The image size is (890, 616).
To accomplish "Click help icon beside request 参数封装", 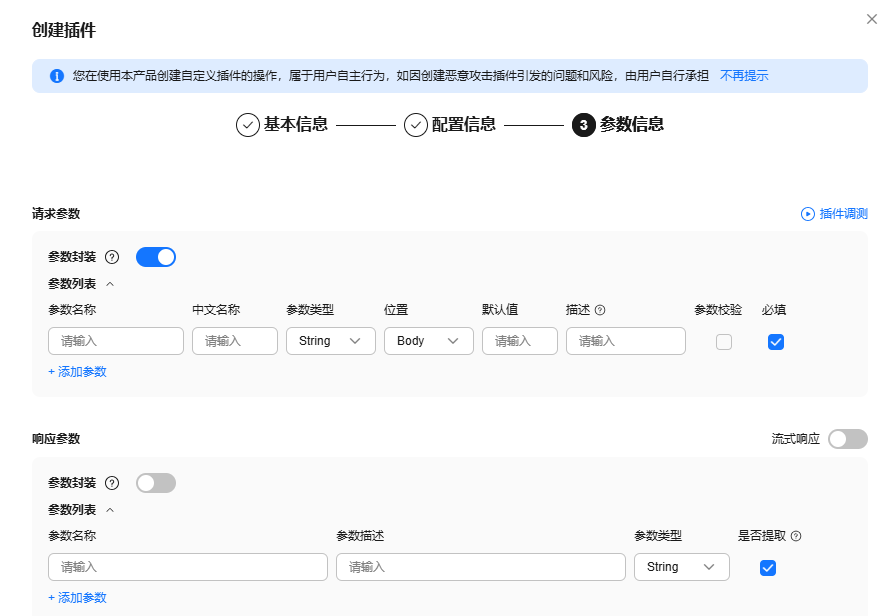I will click(x=112, y=257).
